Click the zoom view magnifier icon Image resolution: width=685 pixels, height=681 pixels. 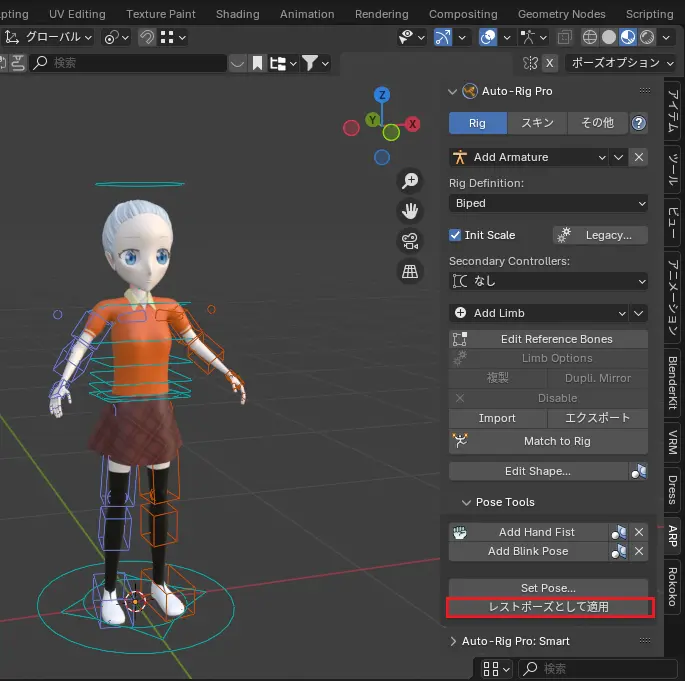(410, 181)
